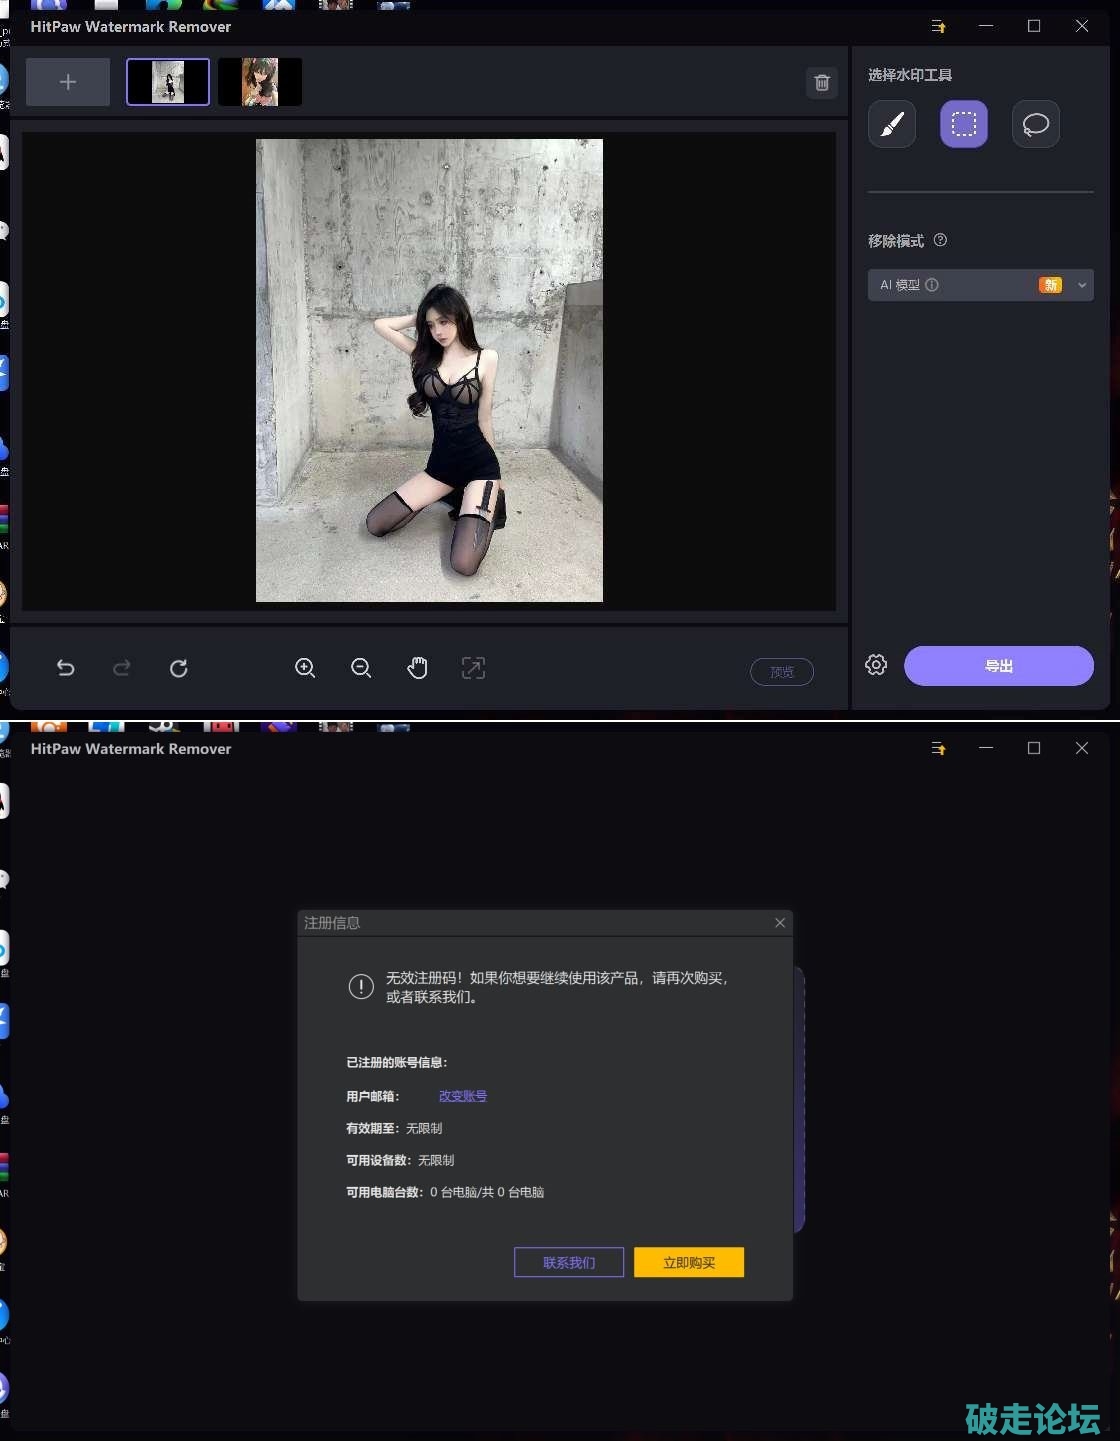Click the undo arrow icon
Viewport: 1120px width, 1441px height.
coord(66,668)
